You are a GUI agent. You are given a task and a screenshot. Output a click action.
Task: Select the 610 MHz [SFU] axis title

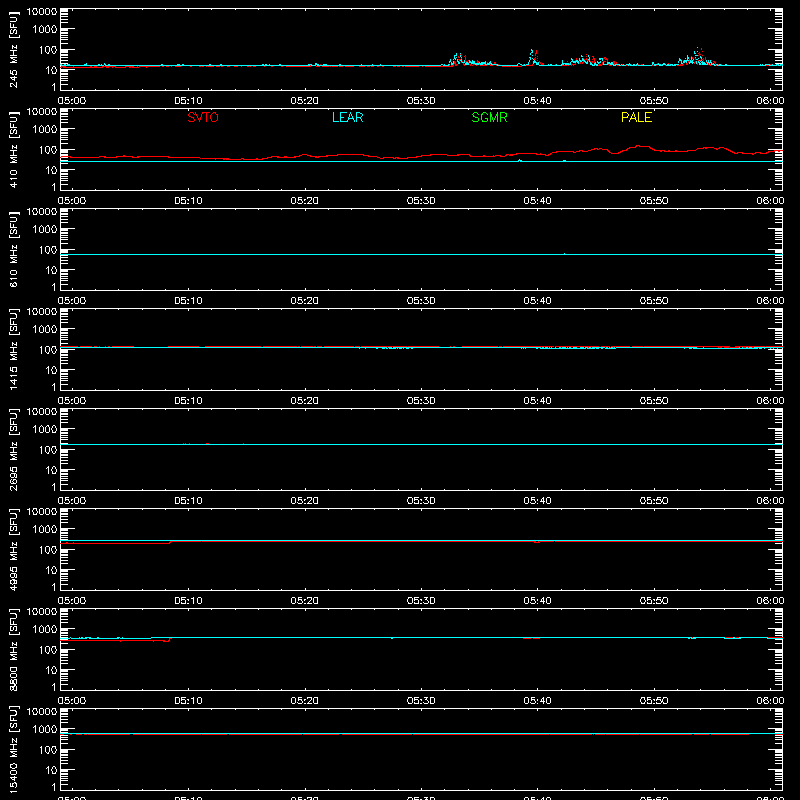(13, 249)
